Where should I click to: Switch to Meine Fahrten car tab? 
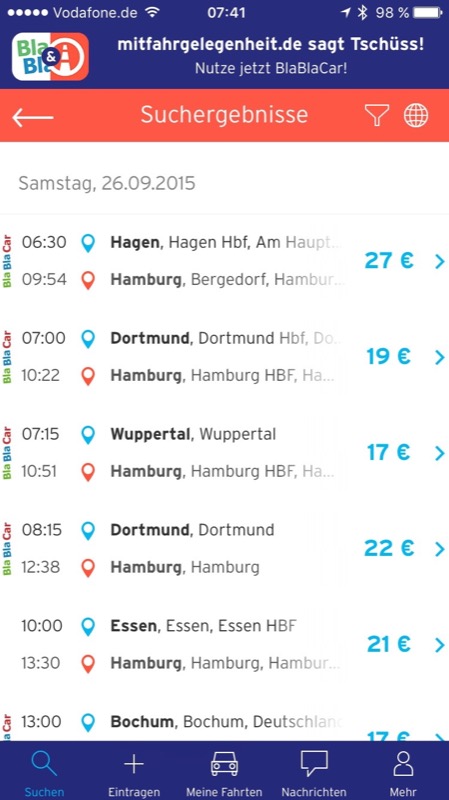[x=224, y=771]
